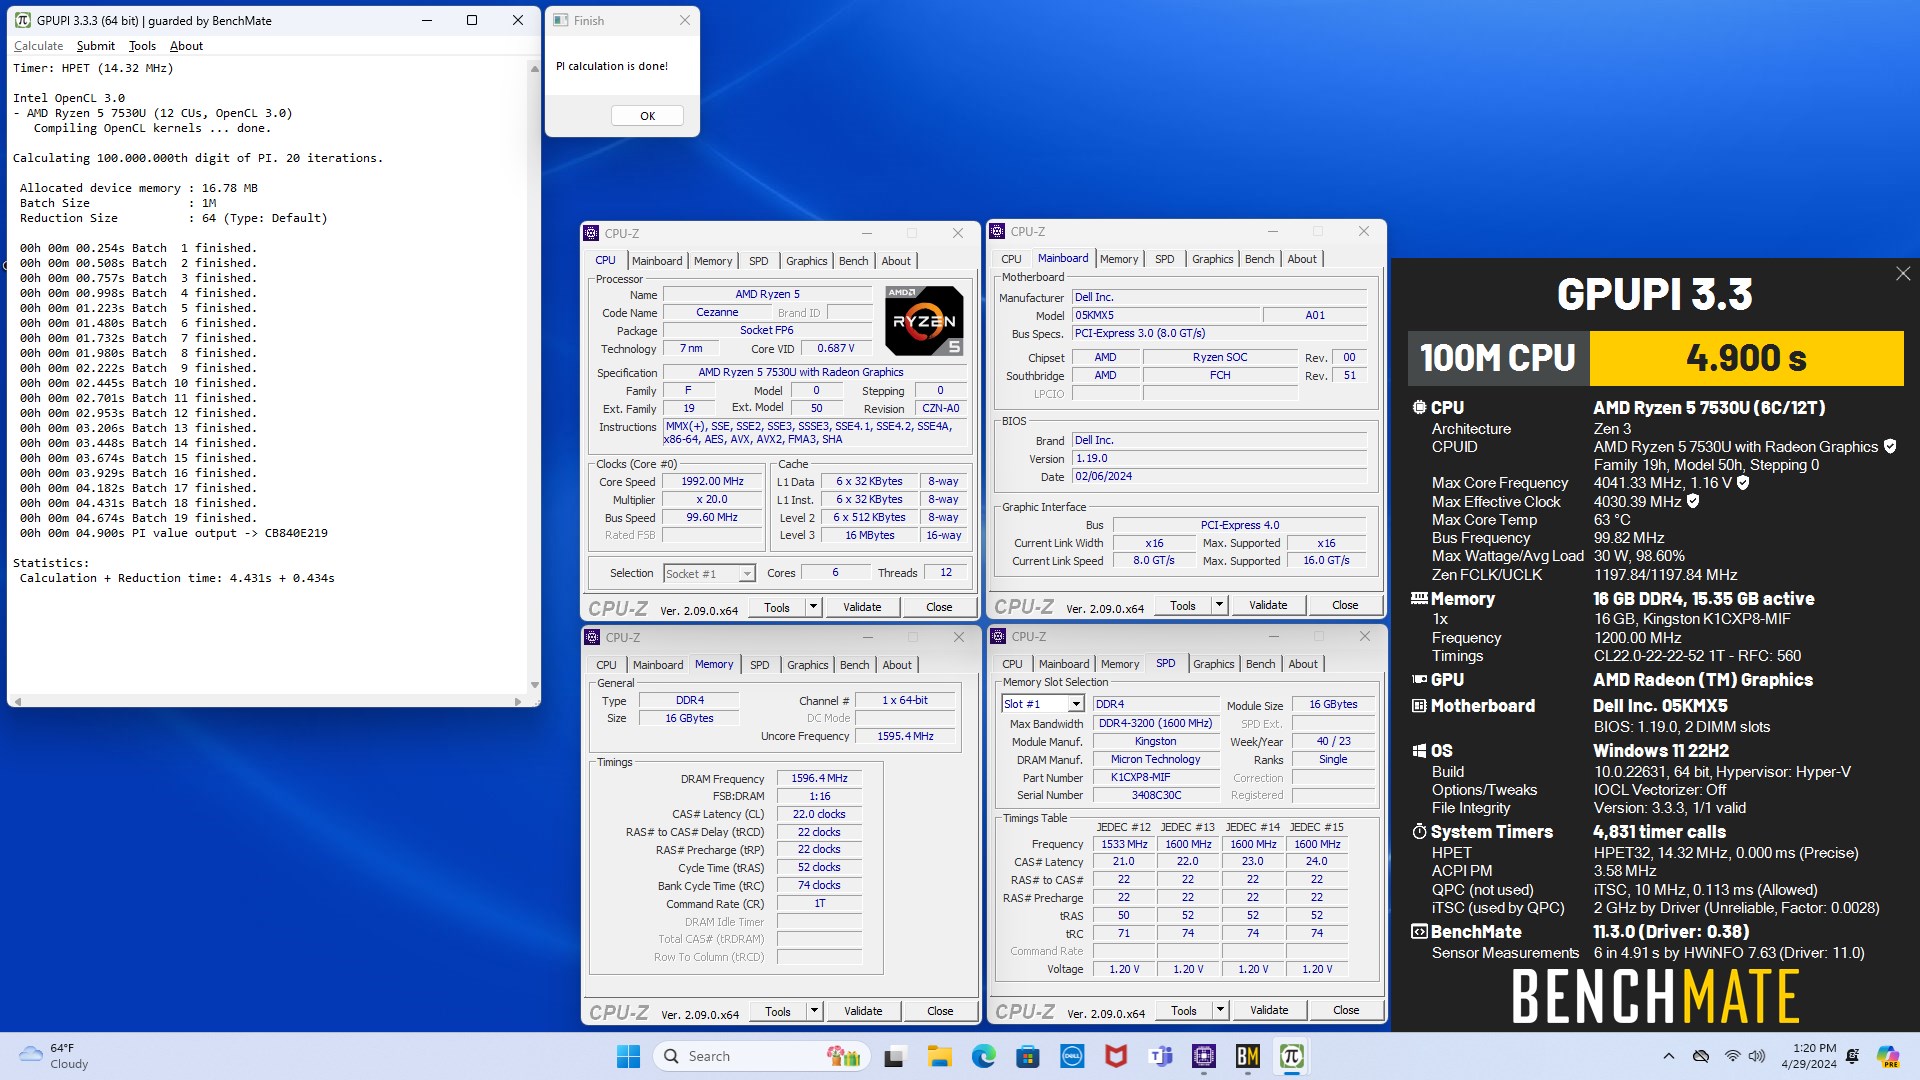Viewport: 1920px width, 1080px height.
Task: Open the Tools menu in GPUPI
Action: pyautogui.click(x=142, y=46)
